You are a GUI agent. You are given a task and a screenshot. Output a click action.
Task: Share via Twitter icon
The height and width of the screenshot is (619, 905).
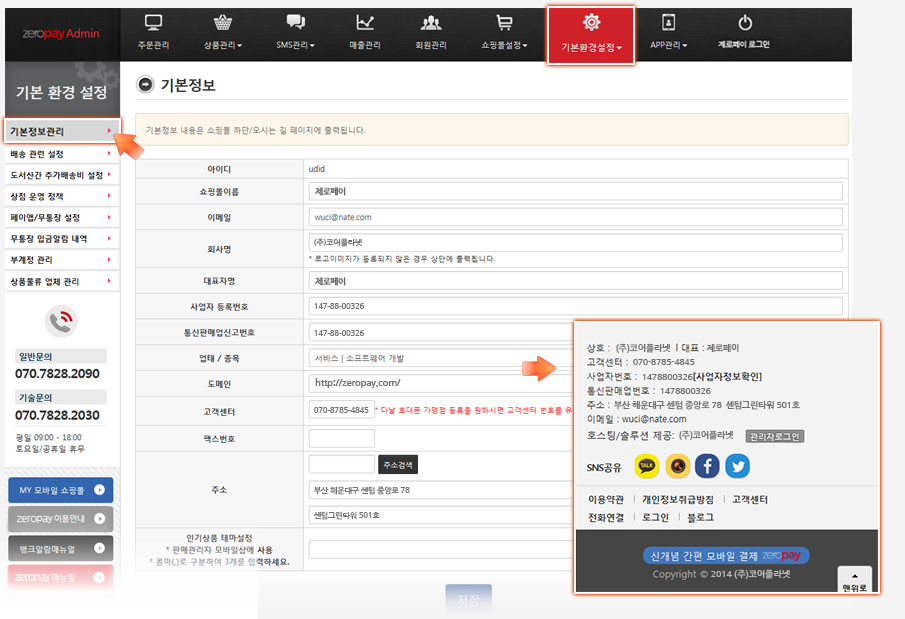738,466
